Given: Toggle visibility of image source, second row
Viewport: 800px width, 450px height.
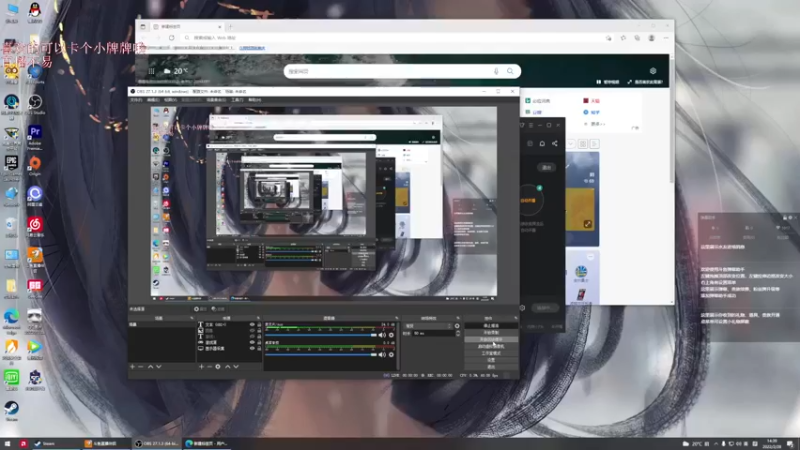Looking at the screenshot, I should (x=252, y=331).
